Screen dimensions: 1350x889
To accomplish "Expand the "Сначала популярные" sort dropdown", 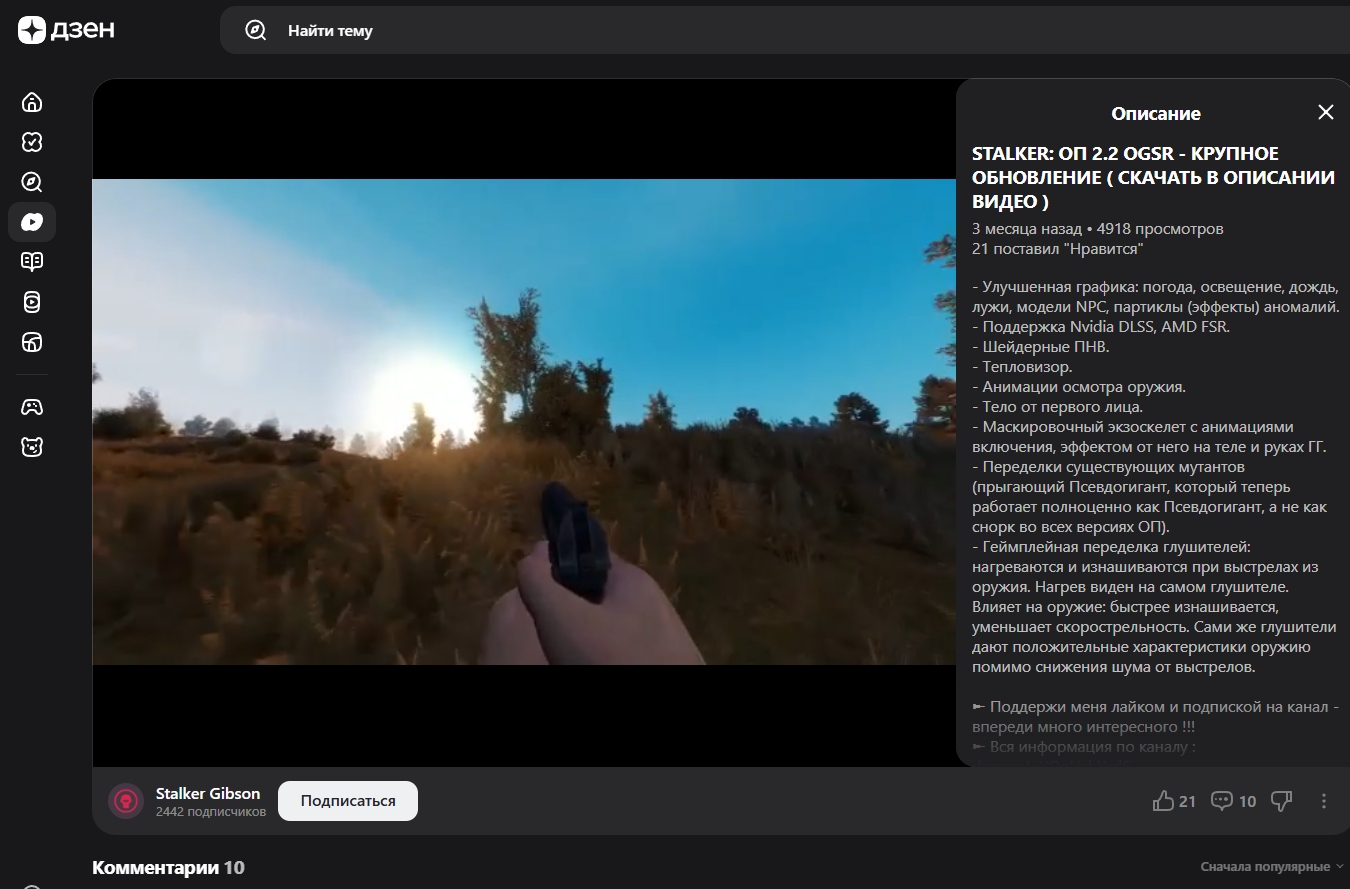I will click(1272, 867).
